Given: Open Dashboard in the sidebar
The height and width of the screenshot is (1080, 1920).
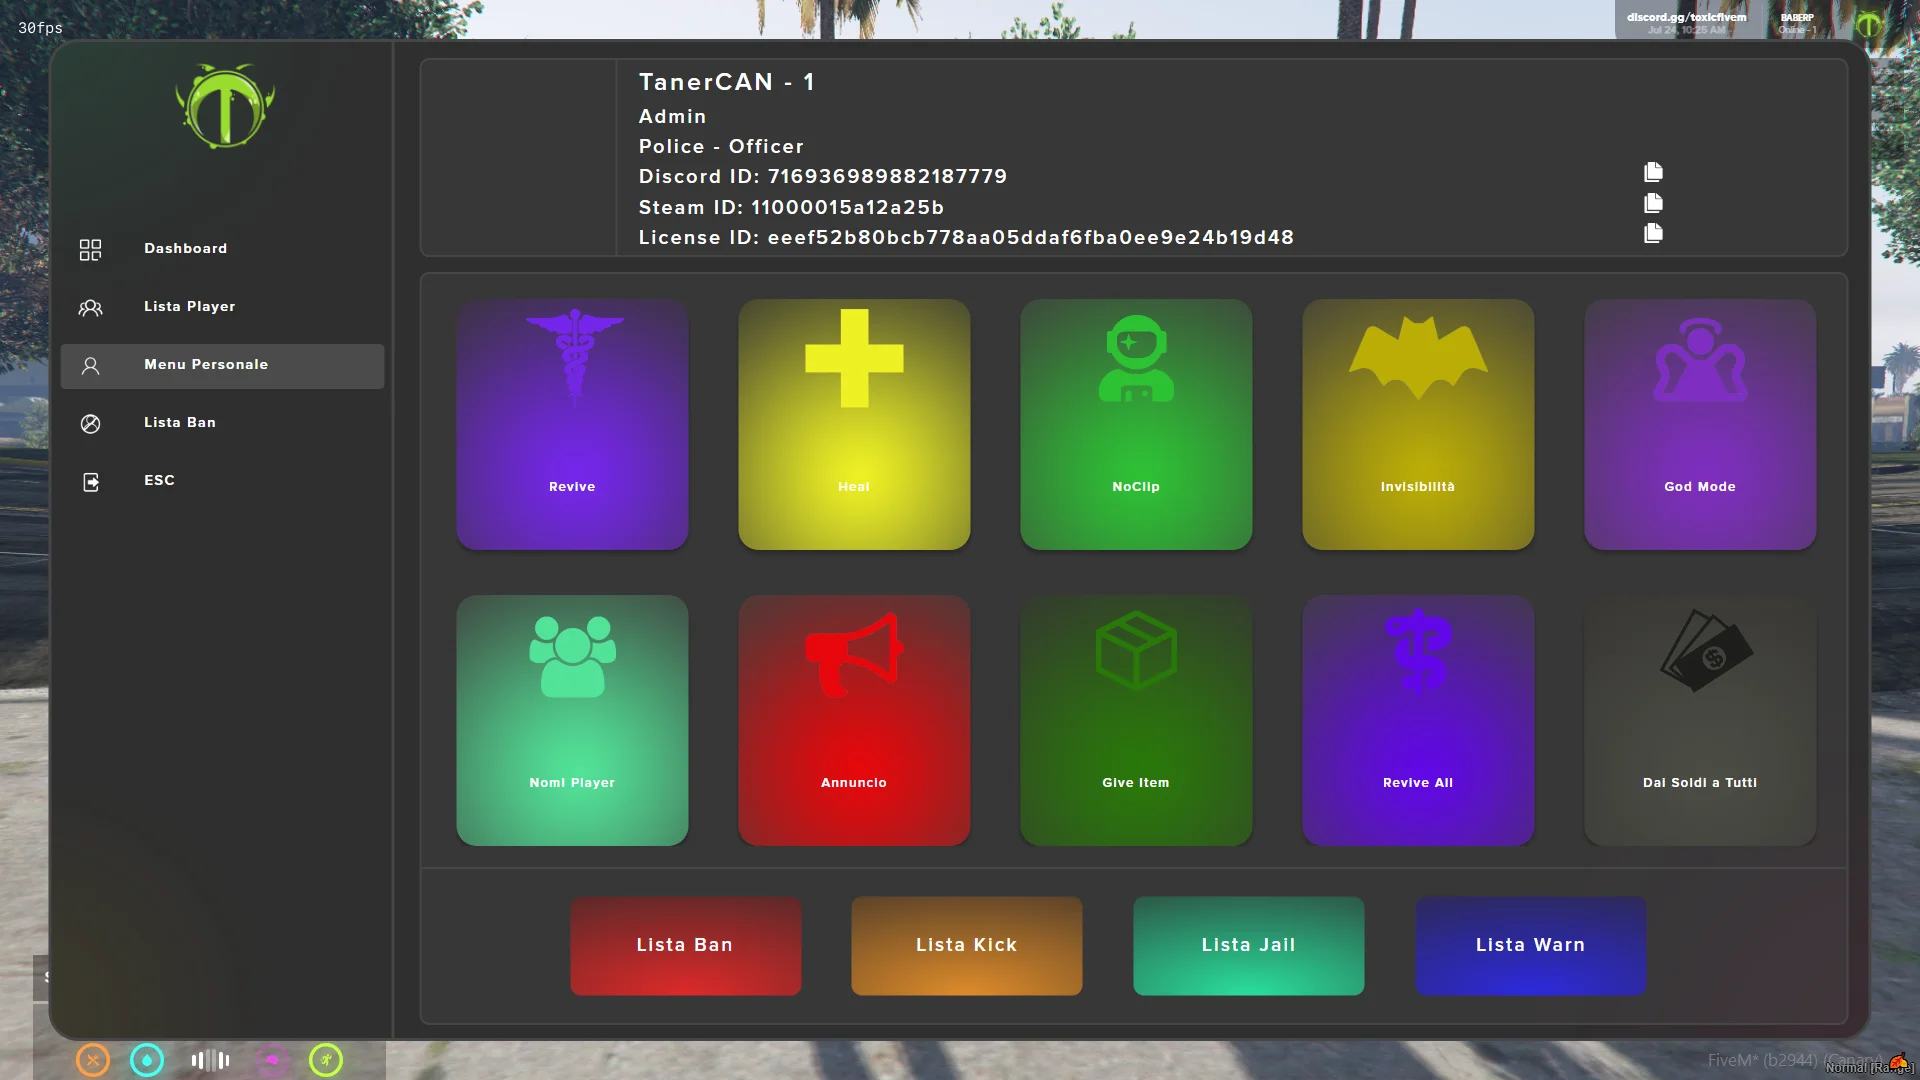Looking at the screenshot, I should click(186, 249).
